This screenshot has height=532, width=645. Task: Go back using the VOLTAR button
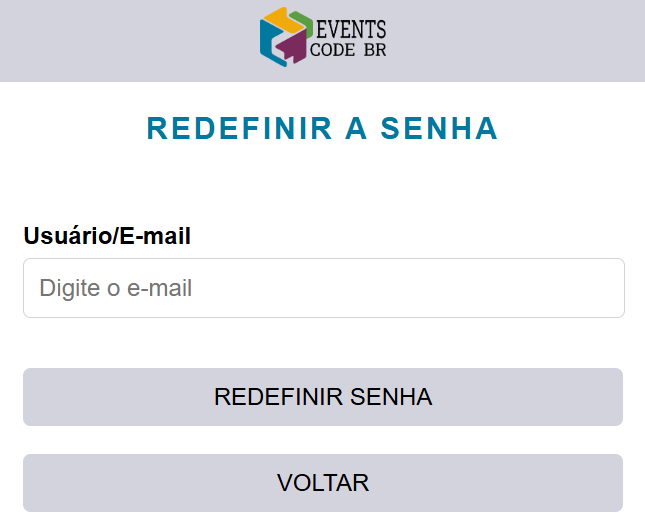[x=323, y=483]
